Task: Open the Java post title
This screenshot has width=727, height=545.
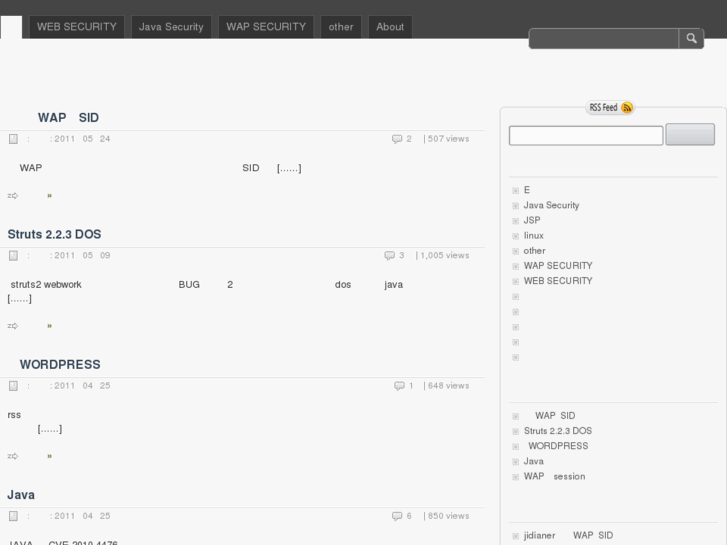Action: (x=21, y=495)
